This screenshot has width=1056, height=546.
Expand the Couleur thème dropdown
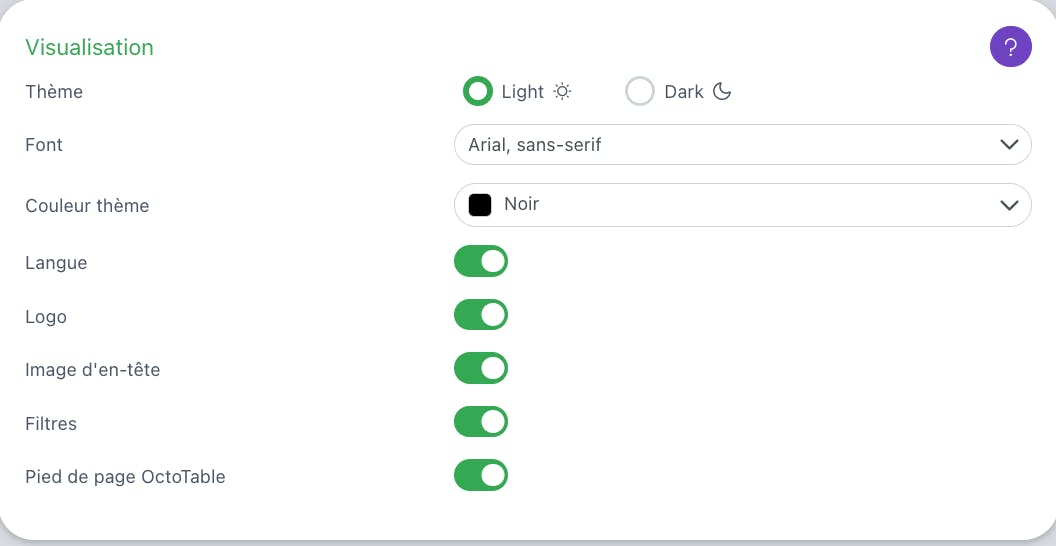pyautogui.click(x=742, y=205)
